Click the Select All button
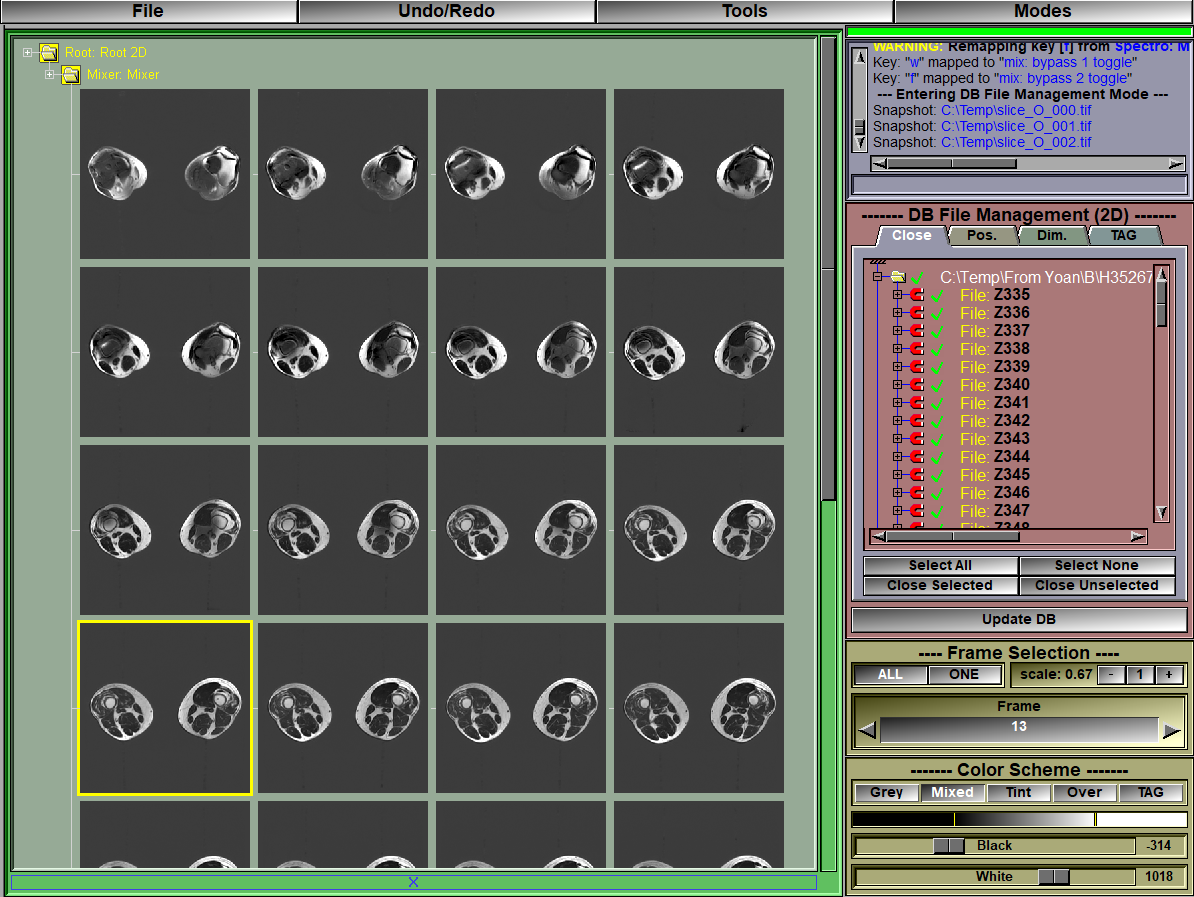 [940, 566]
